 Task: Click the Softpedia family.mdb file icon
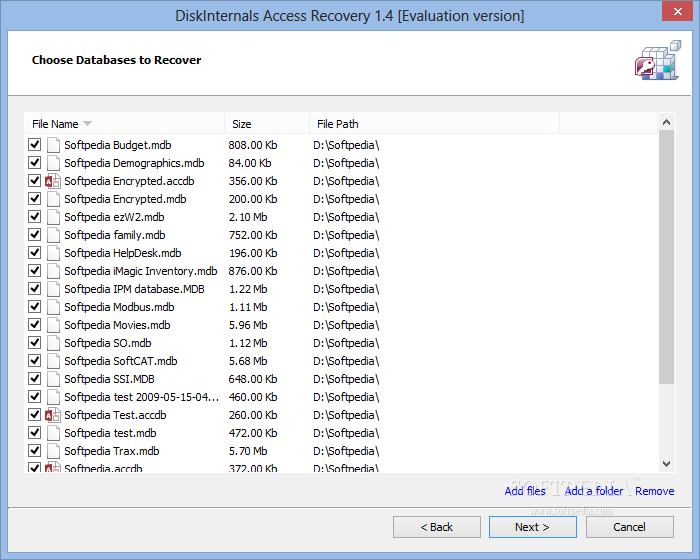[53, 235]
